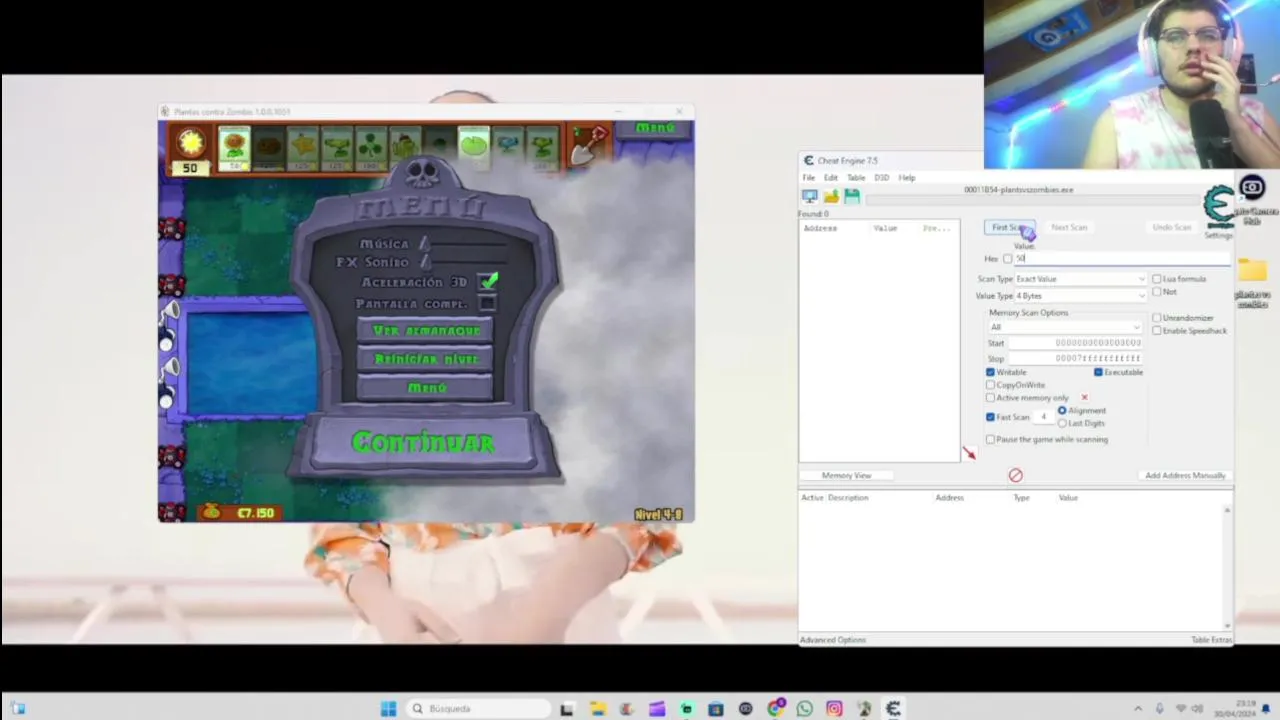Open Cheat Engine taskbar icon
1280x720 pixels.
[x=893, y=709]
